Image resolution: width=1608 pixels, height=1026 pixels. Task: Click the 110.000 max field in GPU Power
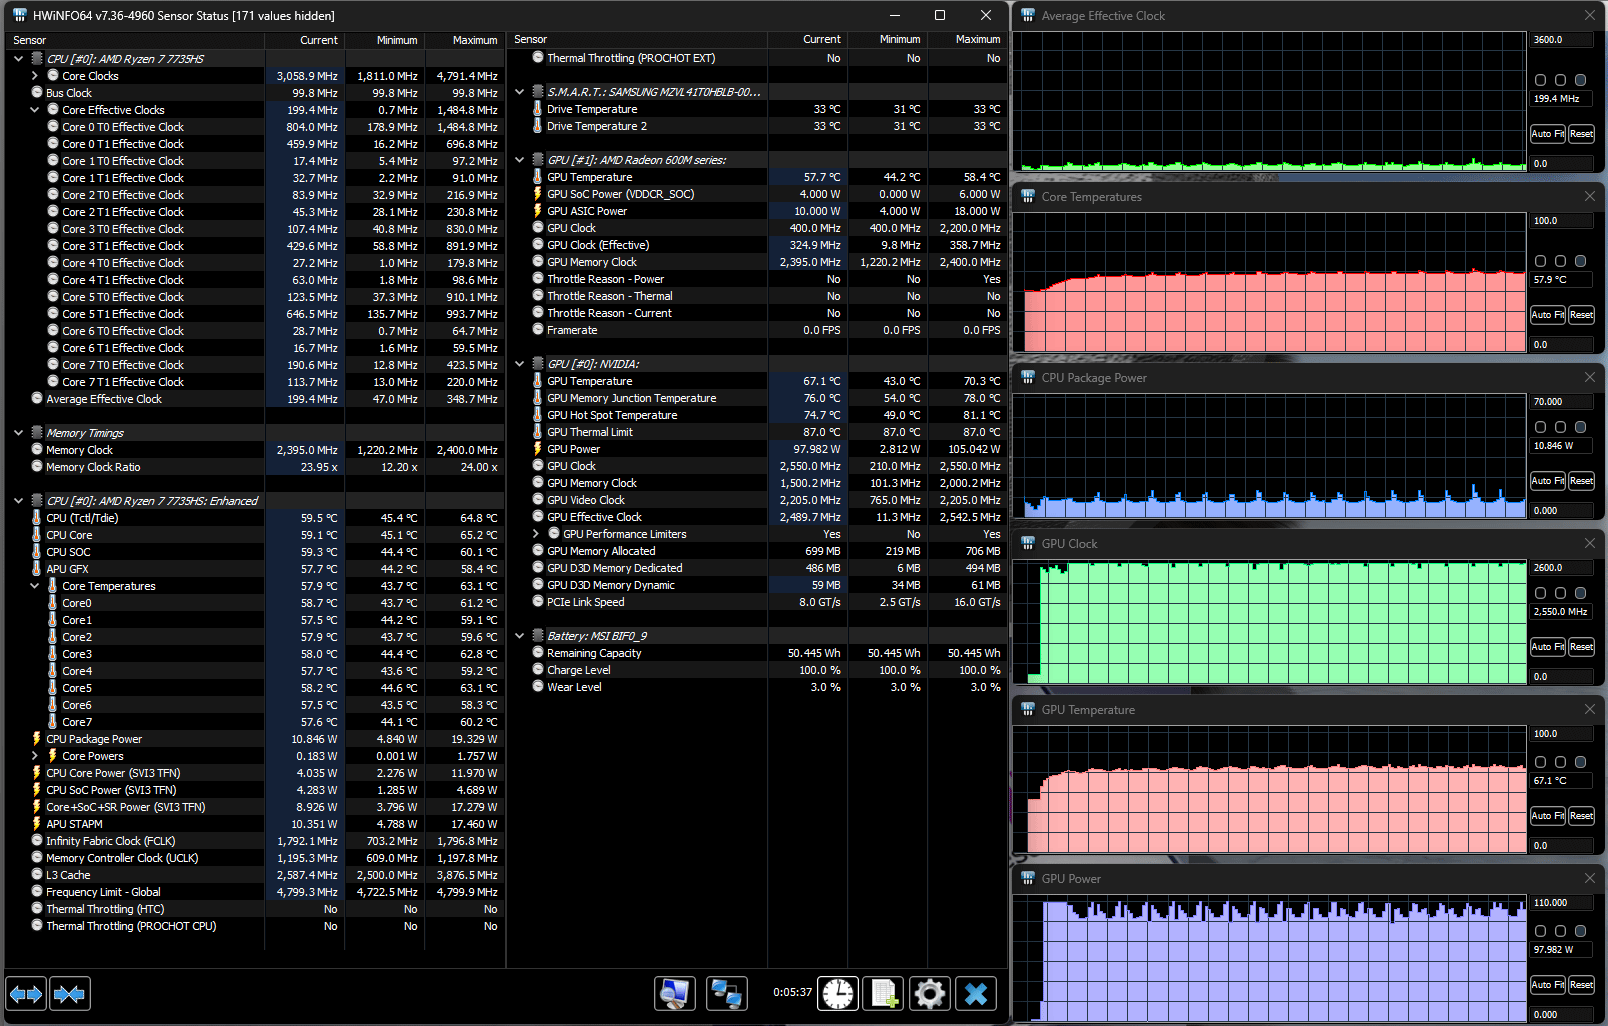pos(1562,903)
